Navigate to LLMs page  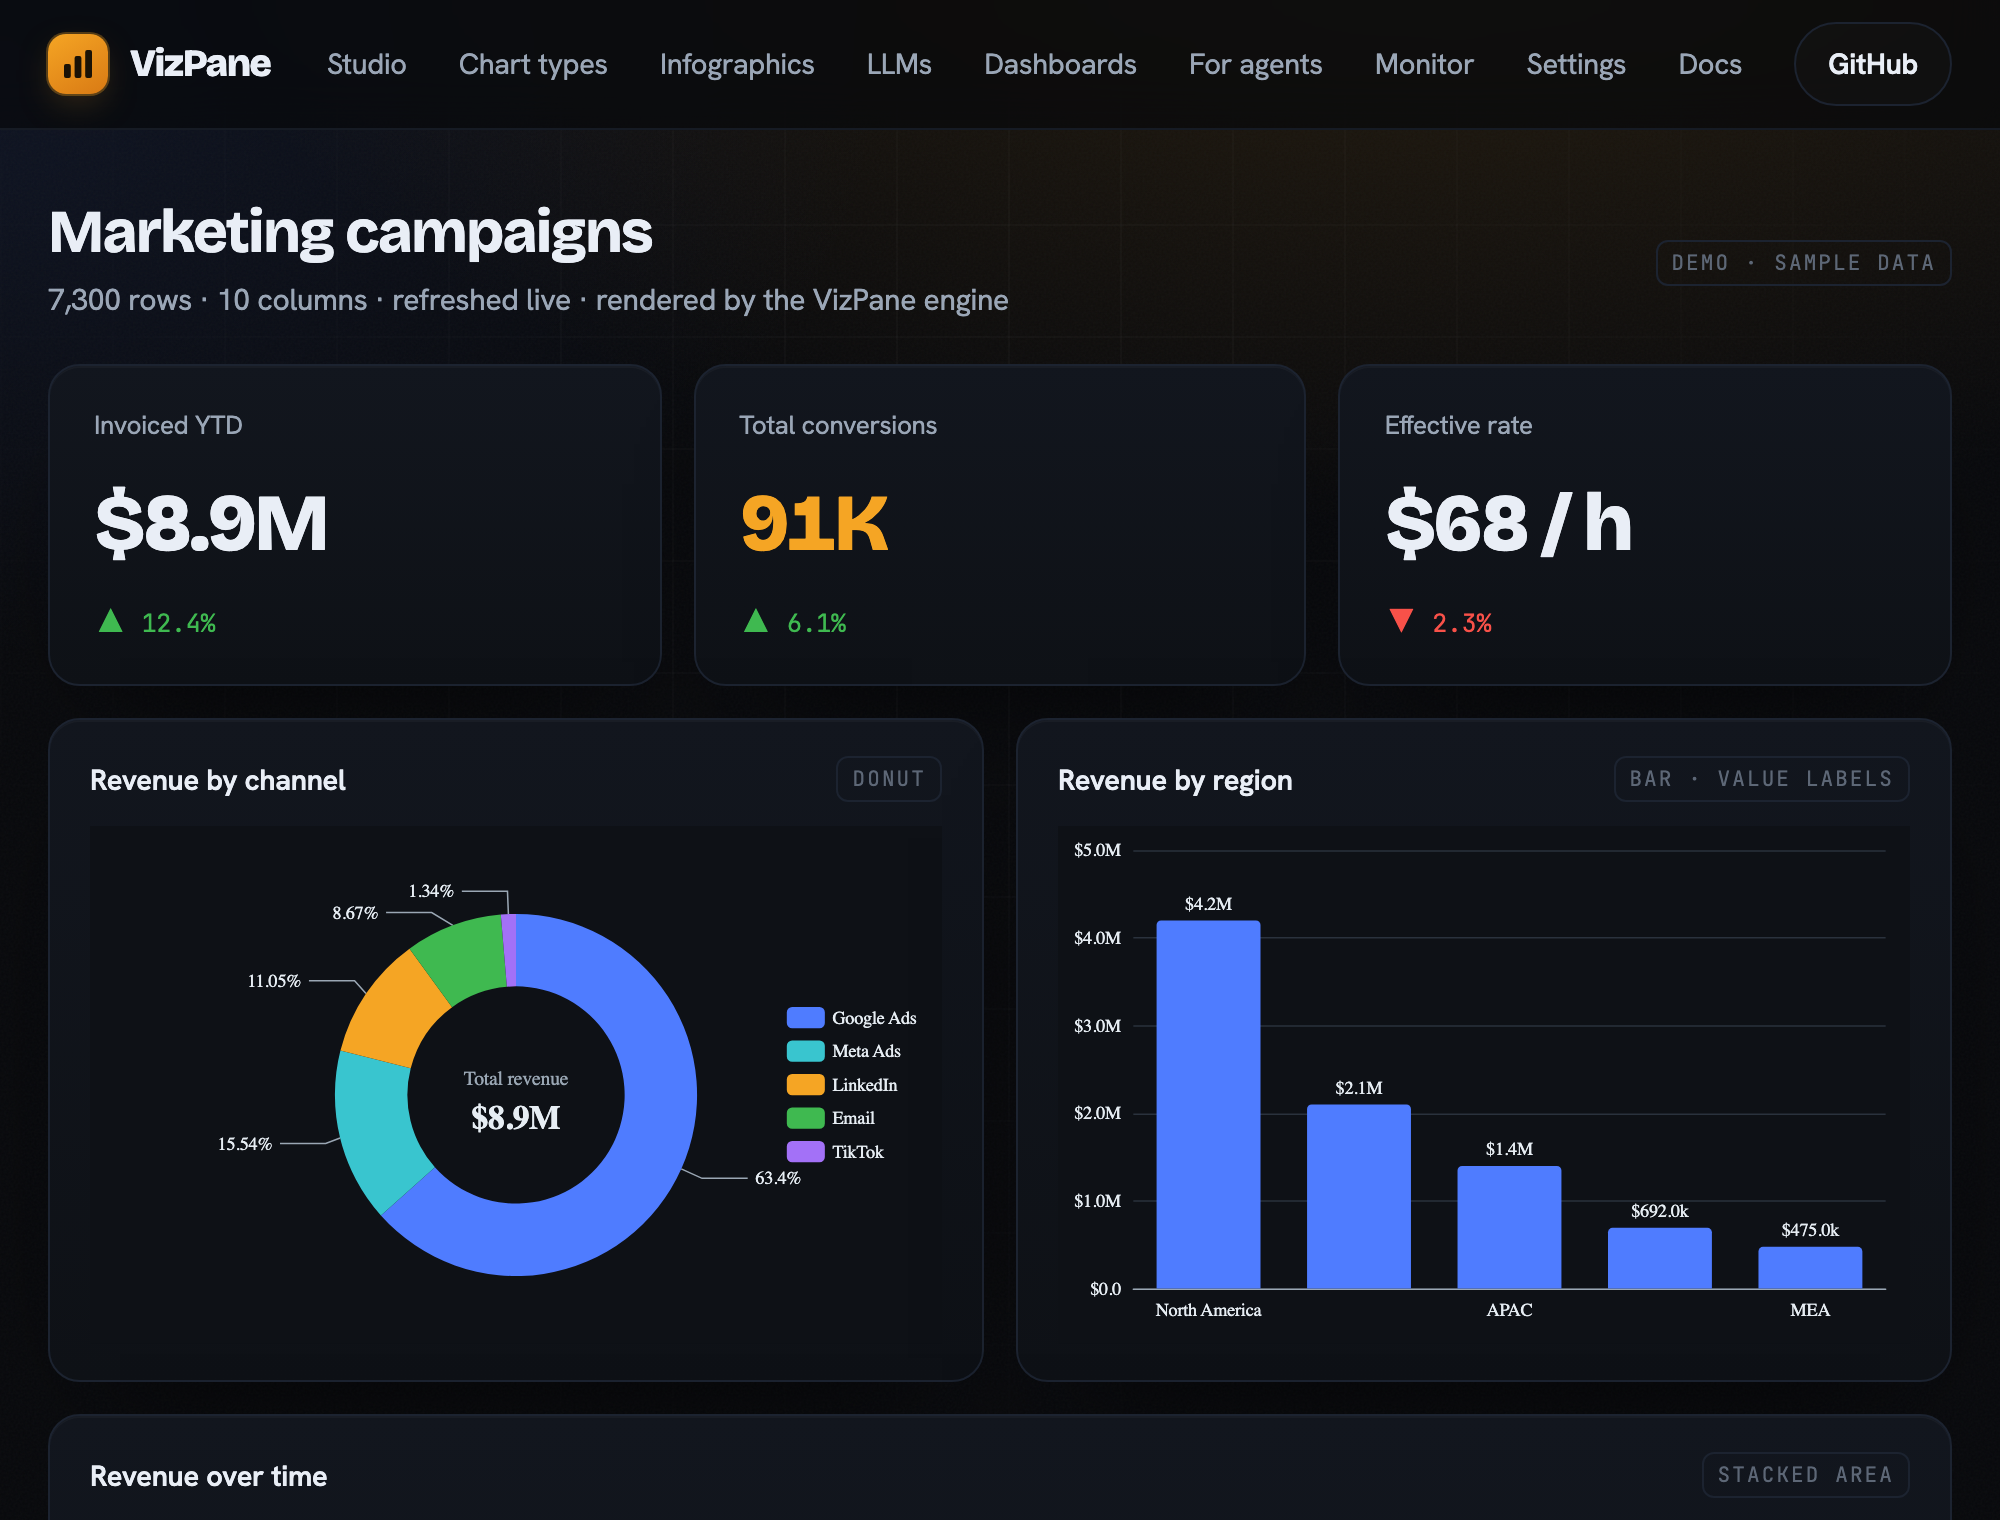click(x=899, y=64)
